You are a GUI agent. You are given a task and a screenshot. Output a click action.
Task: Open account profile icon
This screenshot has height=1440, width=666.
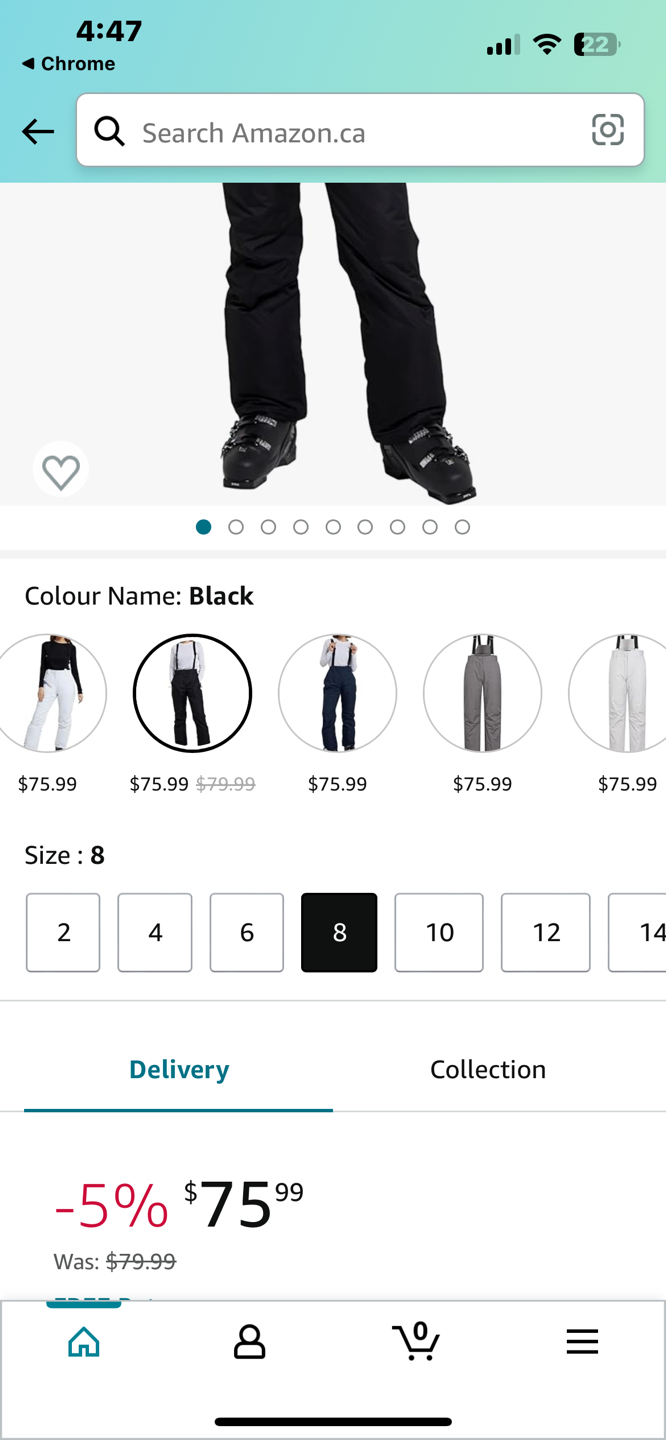pos(249,1342)
